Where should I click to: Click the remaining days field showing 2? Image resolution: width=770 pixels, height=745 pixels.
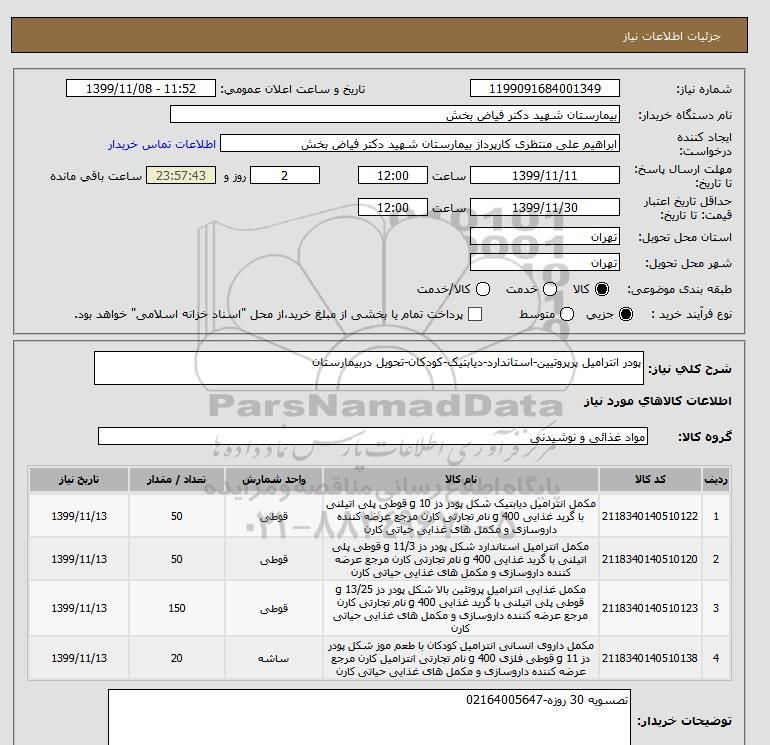click(x=285, y=175)
